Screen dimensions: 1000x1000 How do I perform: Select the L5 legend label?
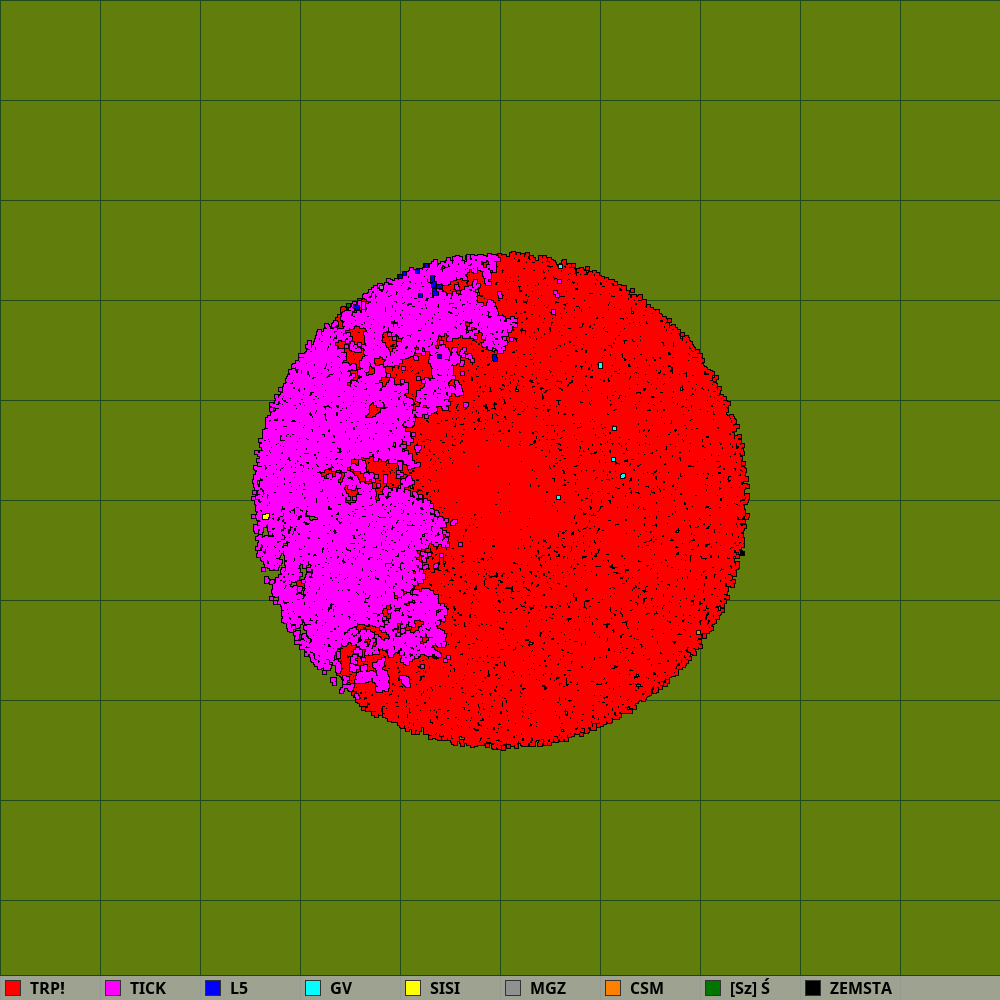[x=239, y=989]
